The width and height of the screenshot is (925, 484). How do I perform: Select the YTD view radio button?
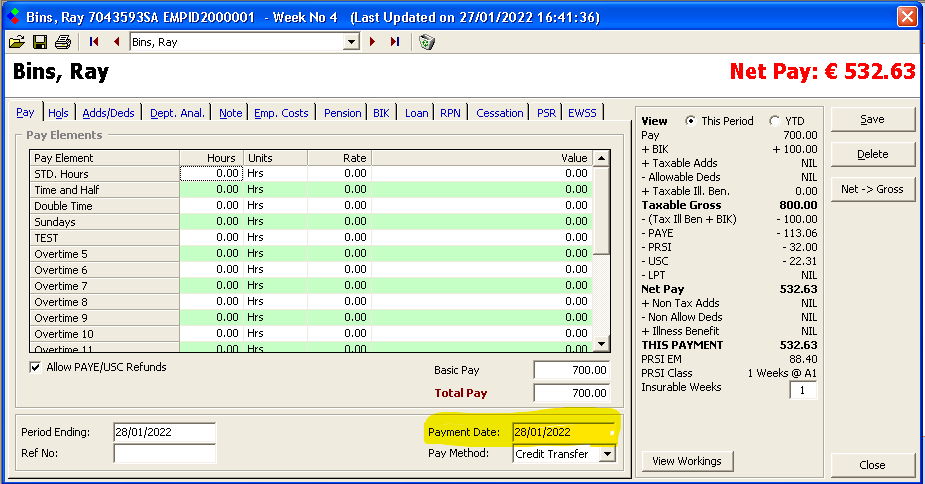point(775,121)
